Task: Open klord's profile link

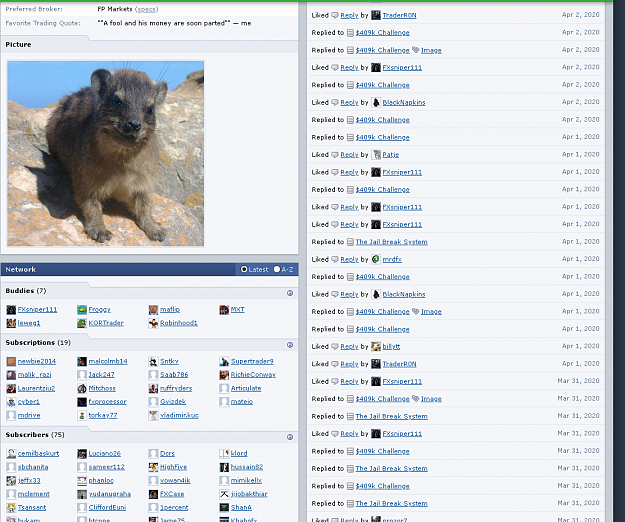Action: click(239, 453)
